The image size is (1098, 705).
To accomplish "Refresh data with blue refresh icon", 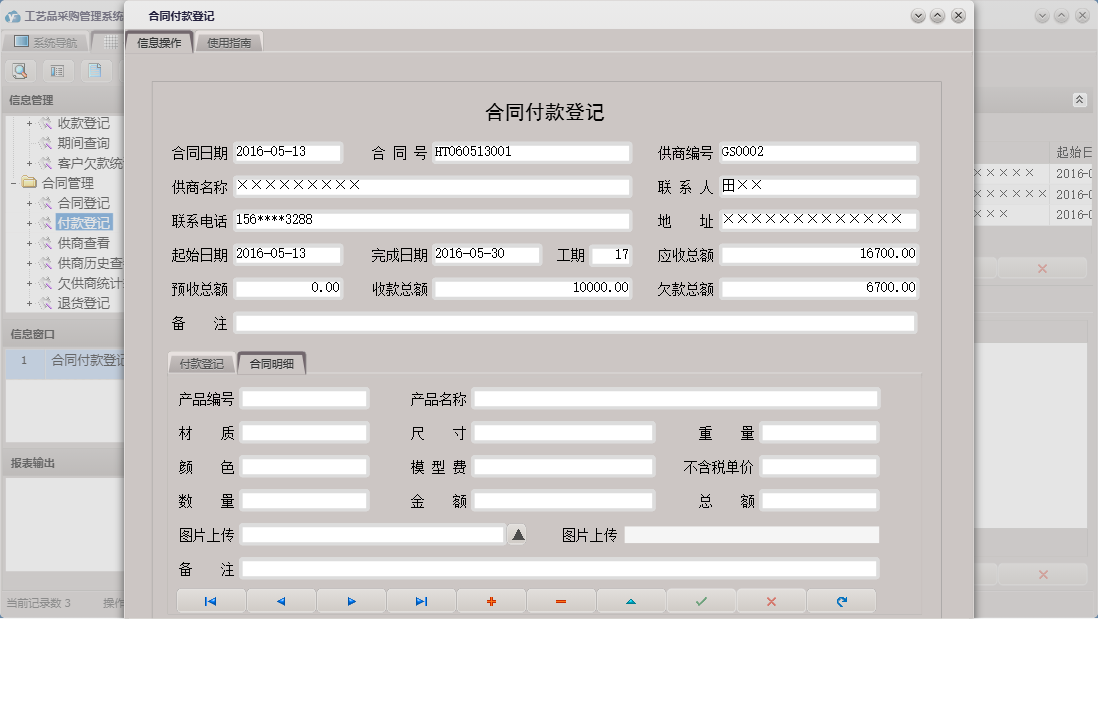I will tap(840, 600).
